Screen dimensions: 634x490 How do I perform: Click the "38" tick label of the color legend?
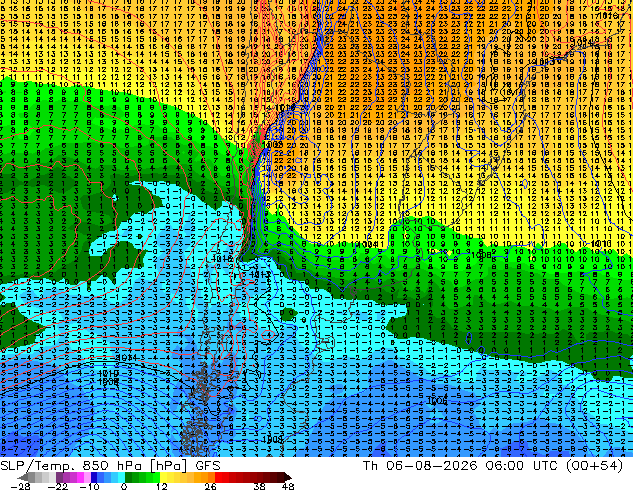coord(260,486)
